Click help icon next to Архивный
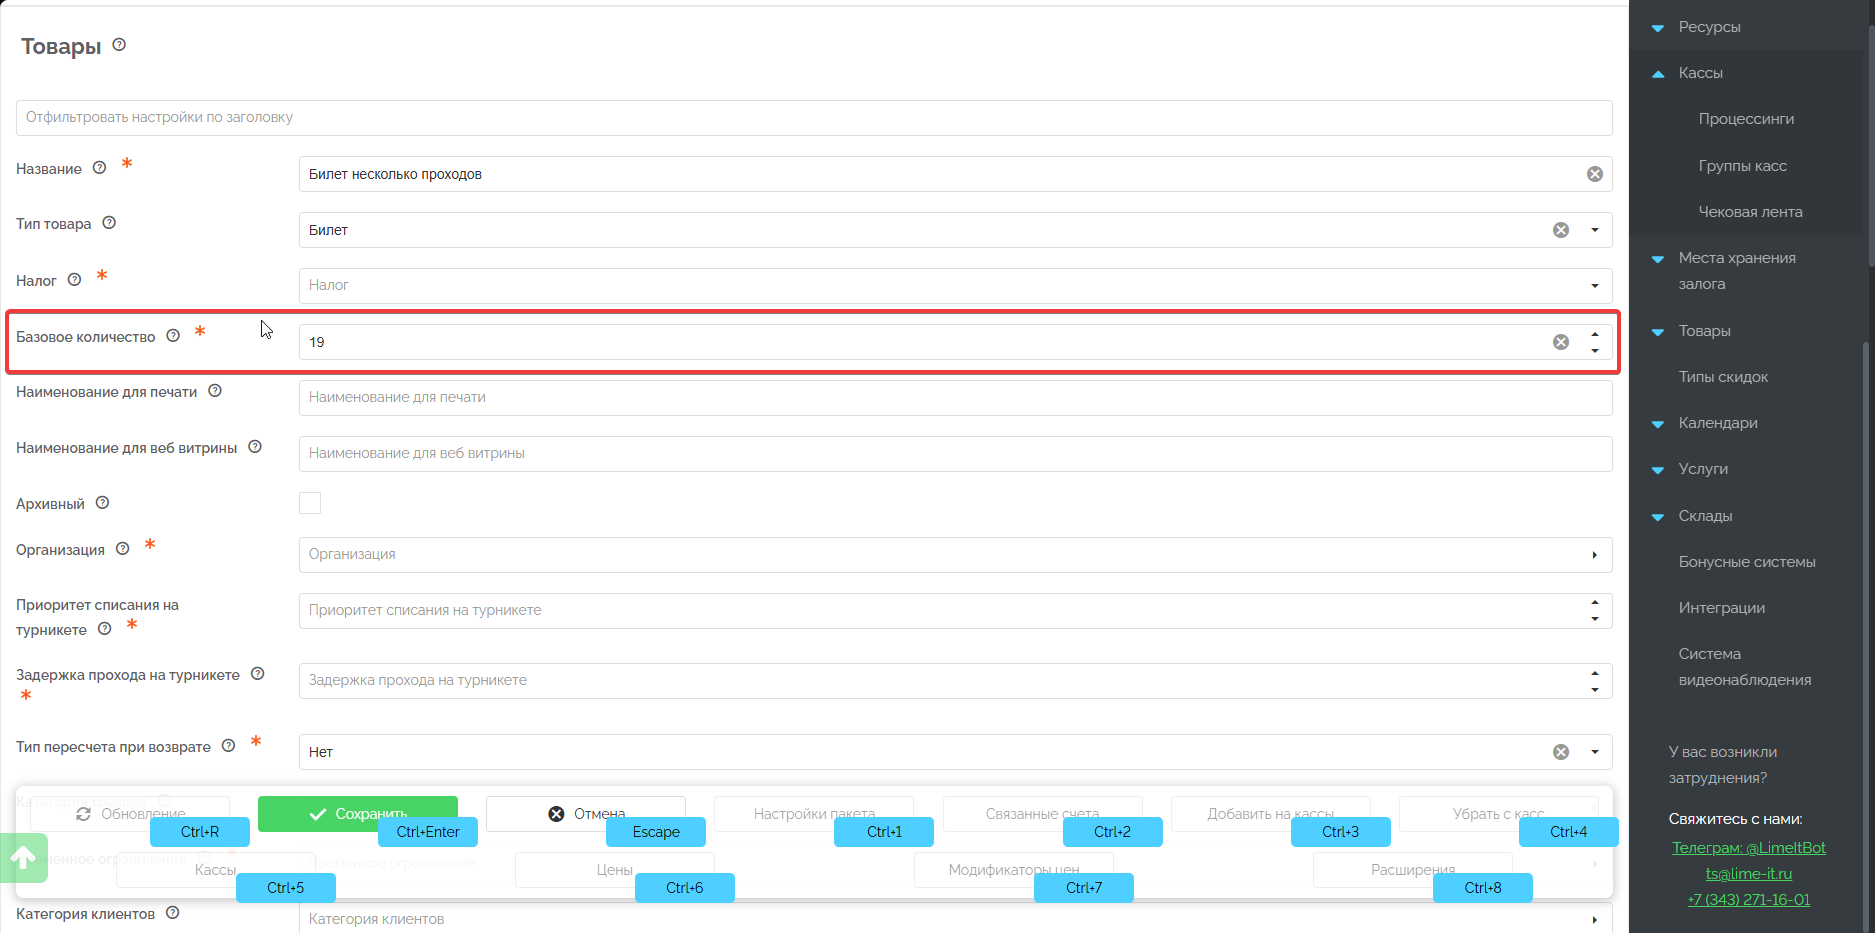1875x933 pixels. [x=102, y=503]
